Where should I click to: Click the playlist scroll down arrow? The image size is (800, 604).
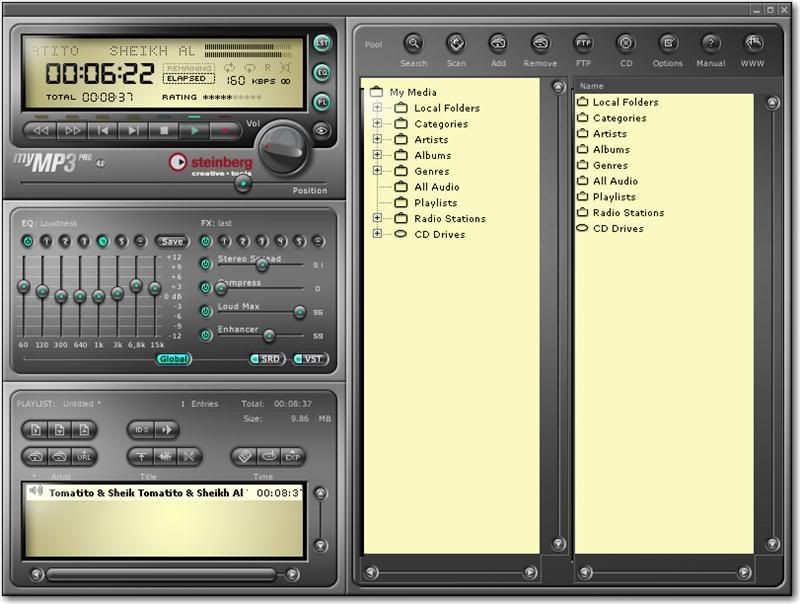[321, 546]
